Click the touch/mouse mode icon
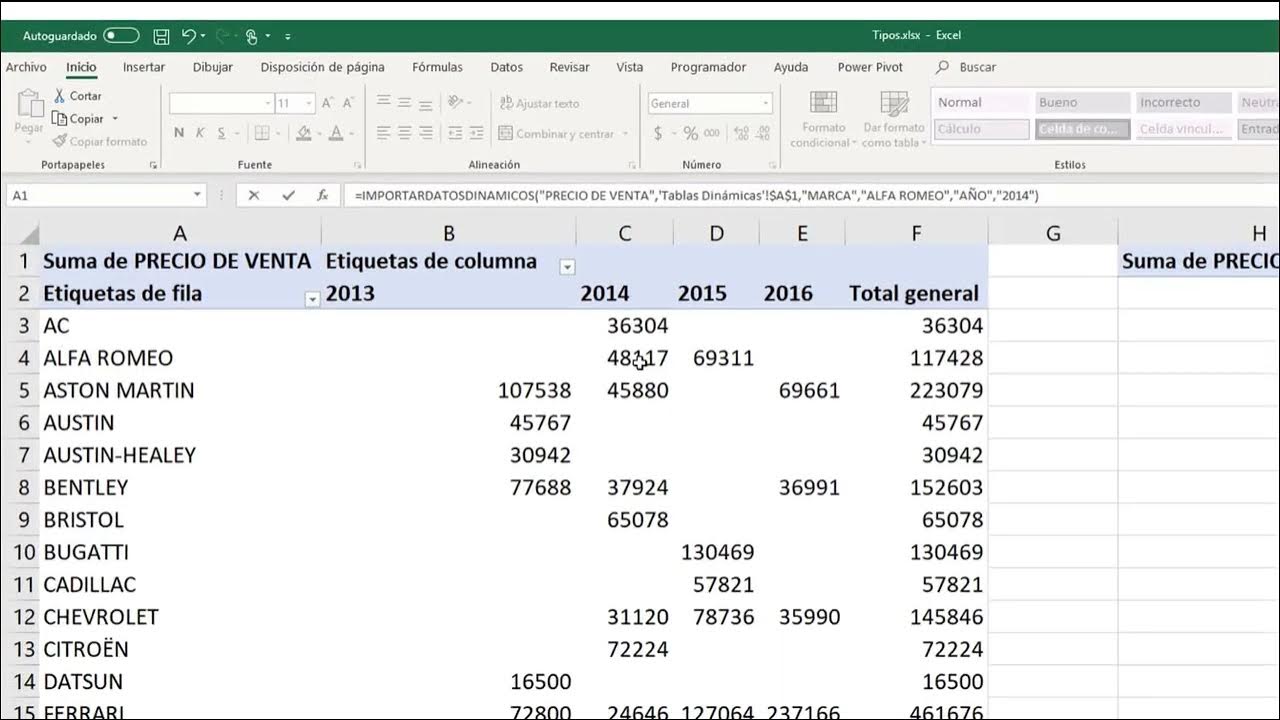The width and height of the screenshot is (1280, 720). pos(251,36)
